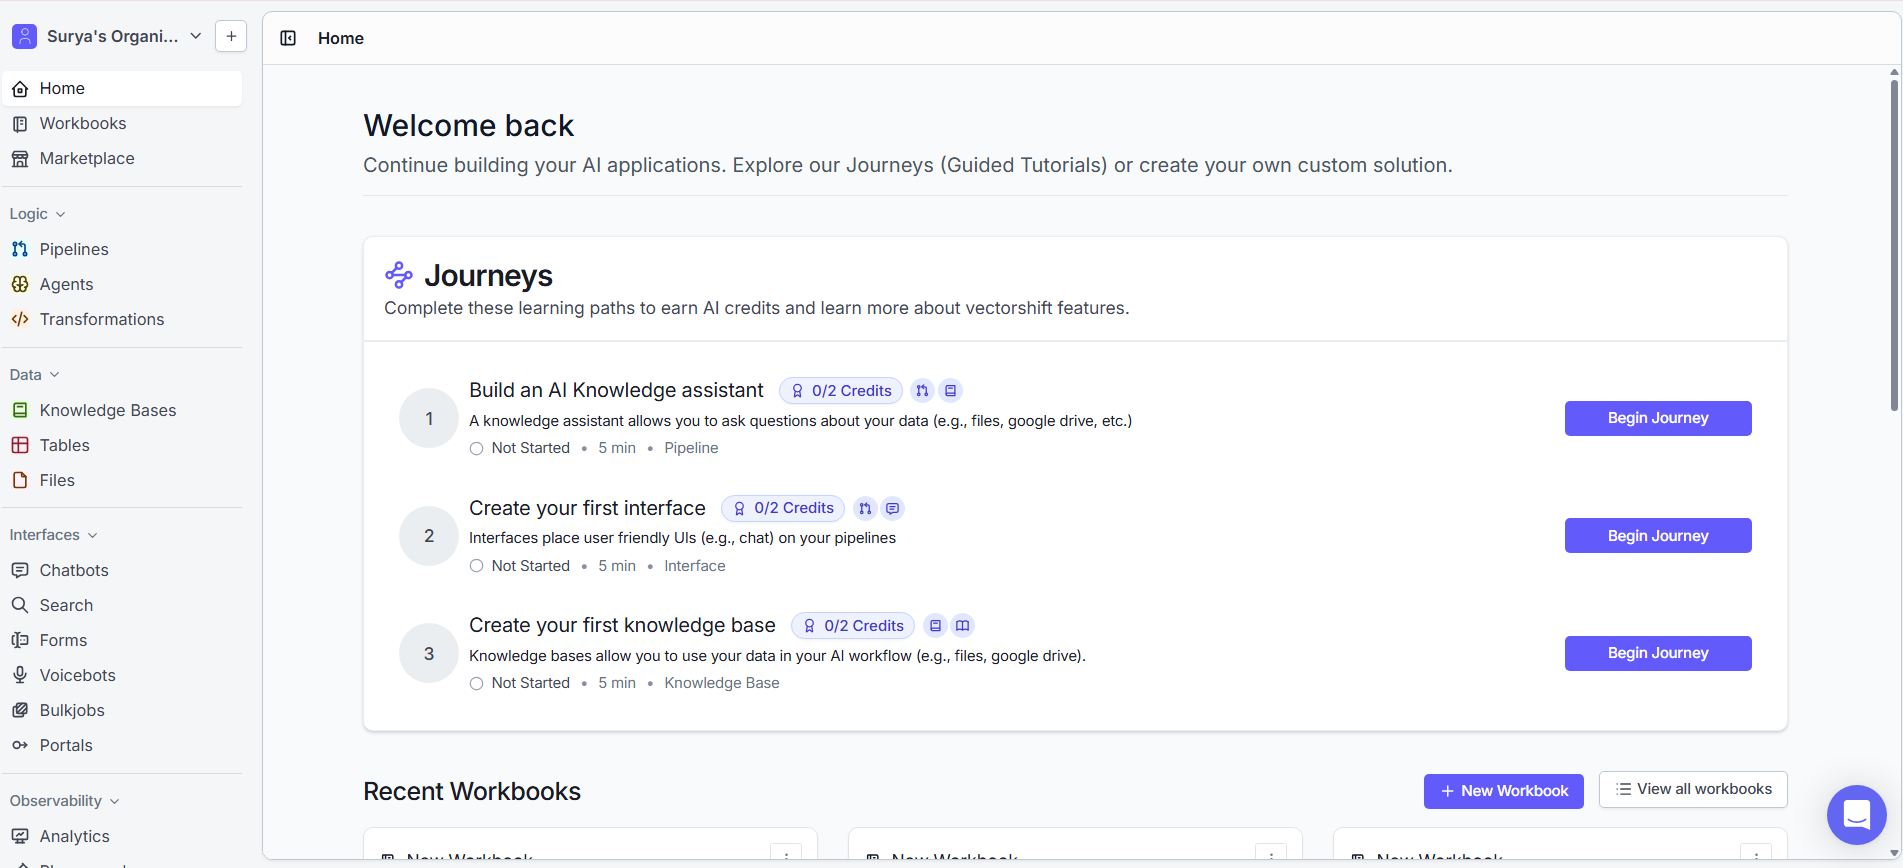Click the Forms icon in sidebar
This screenshot has width=1903, height=868.
20,640
